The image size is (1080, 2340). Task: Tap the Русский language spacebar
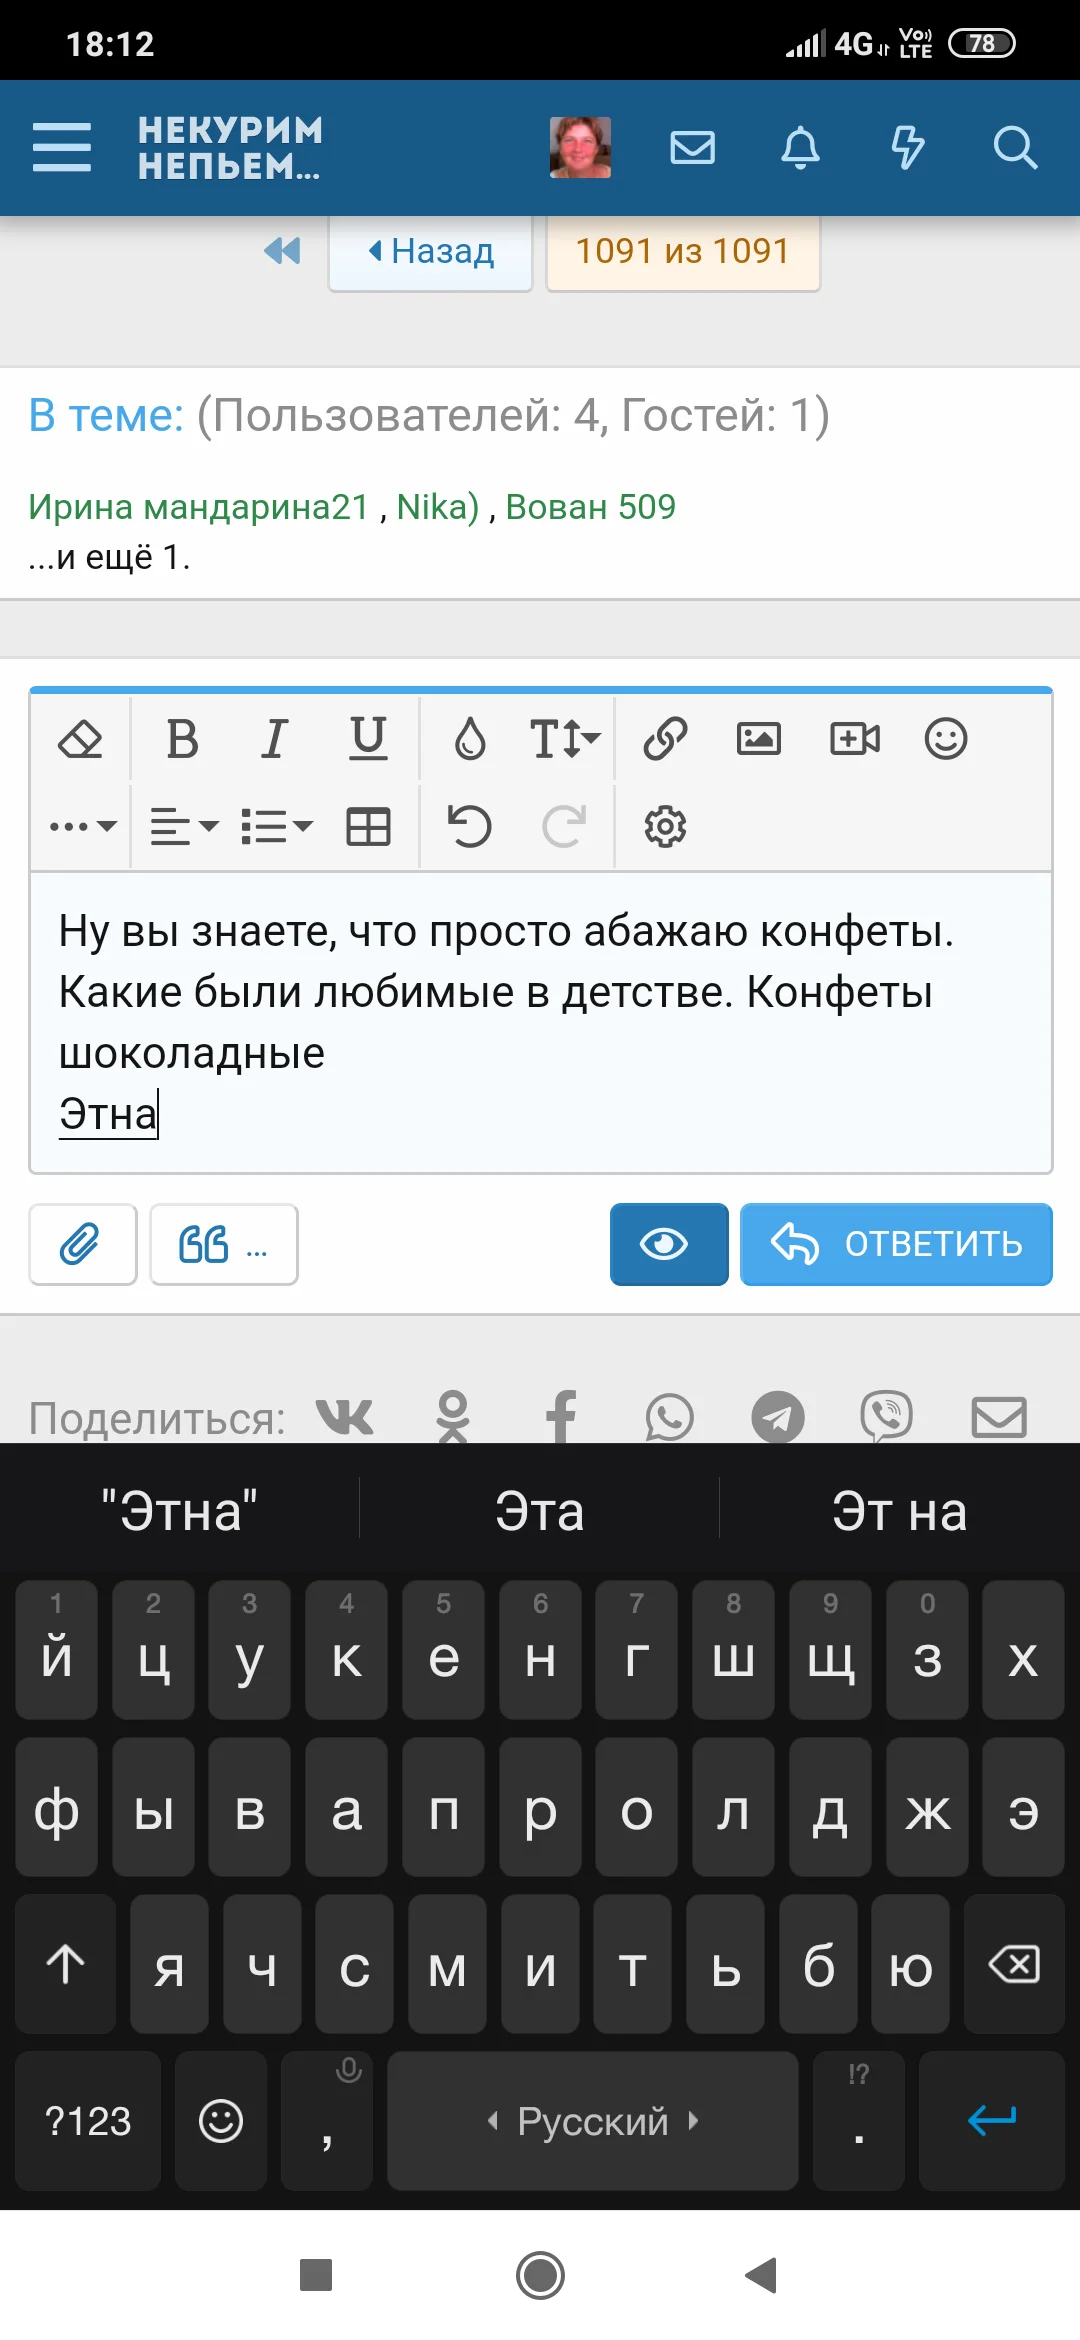pos(593,2121)
